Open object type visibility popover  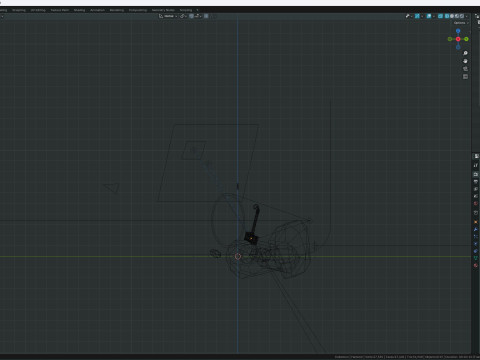point(409,16)
